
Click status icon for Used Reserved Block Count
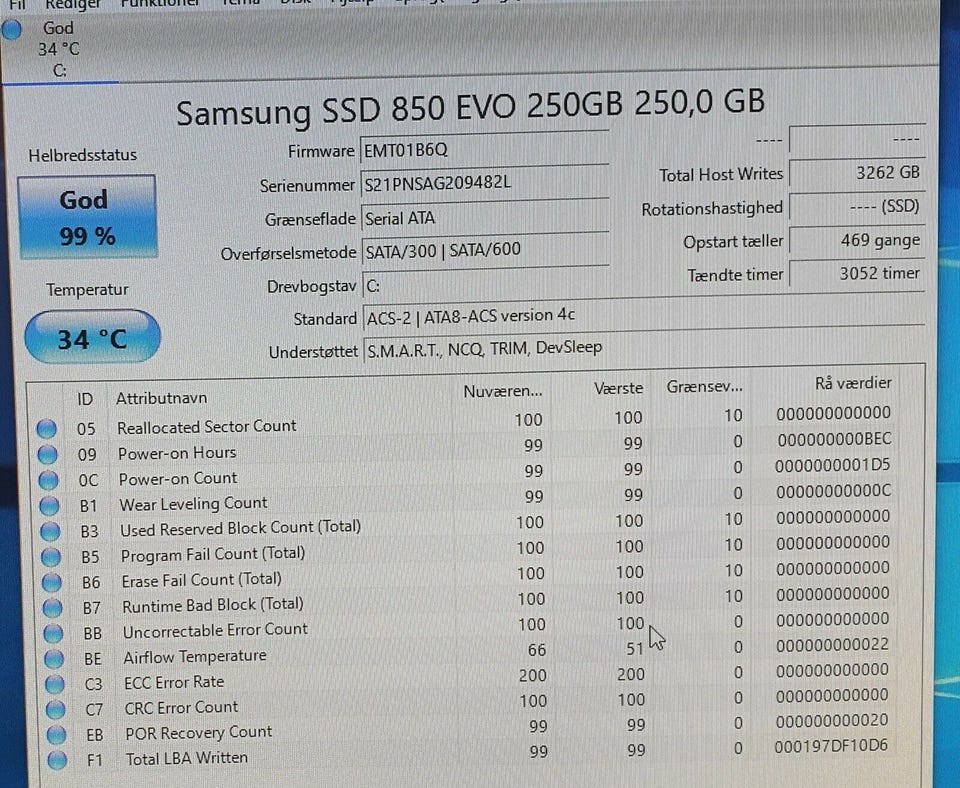point(50,531)
